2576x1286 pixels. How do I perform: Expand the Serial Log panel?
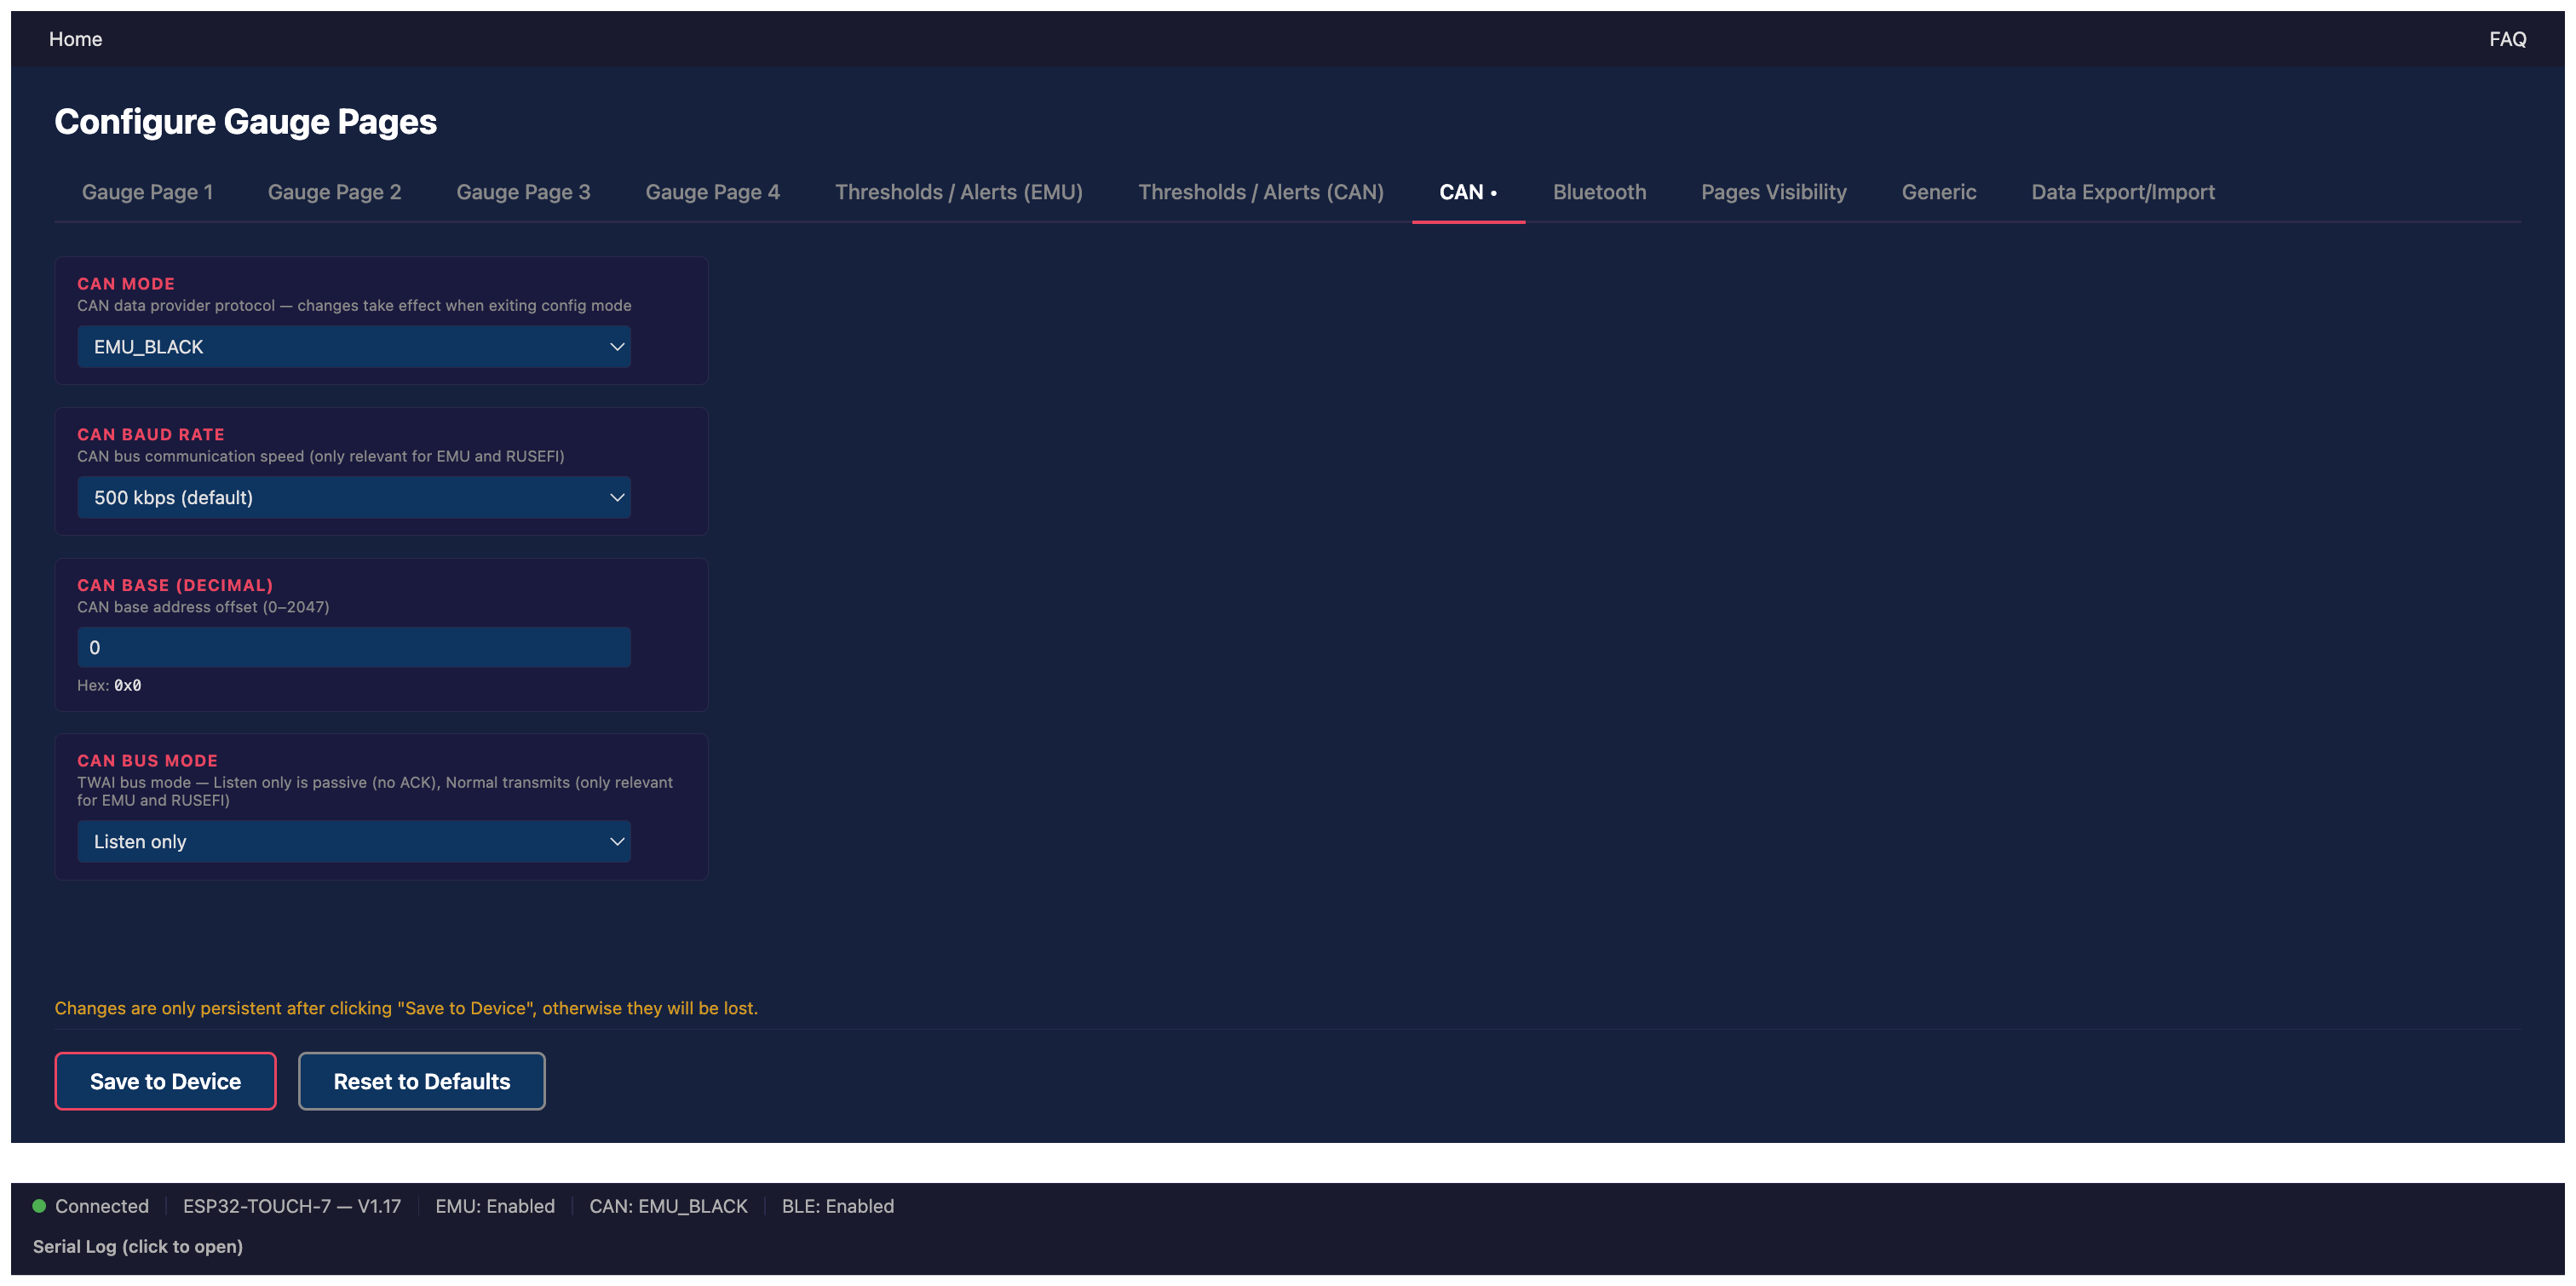[138, 1246]
